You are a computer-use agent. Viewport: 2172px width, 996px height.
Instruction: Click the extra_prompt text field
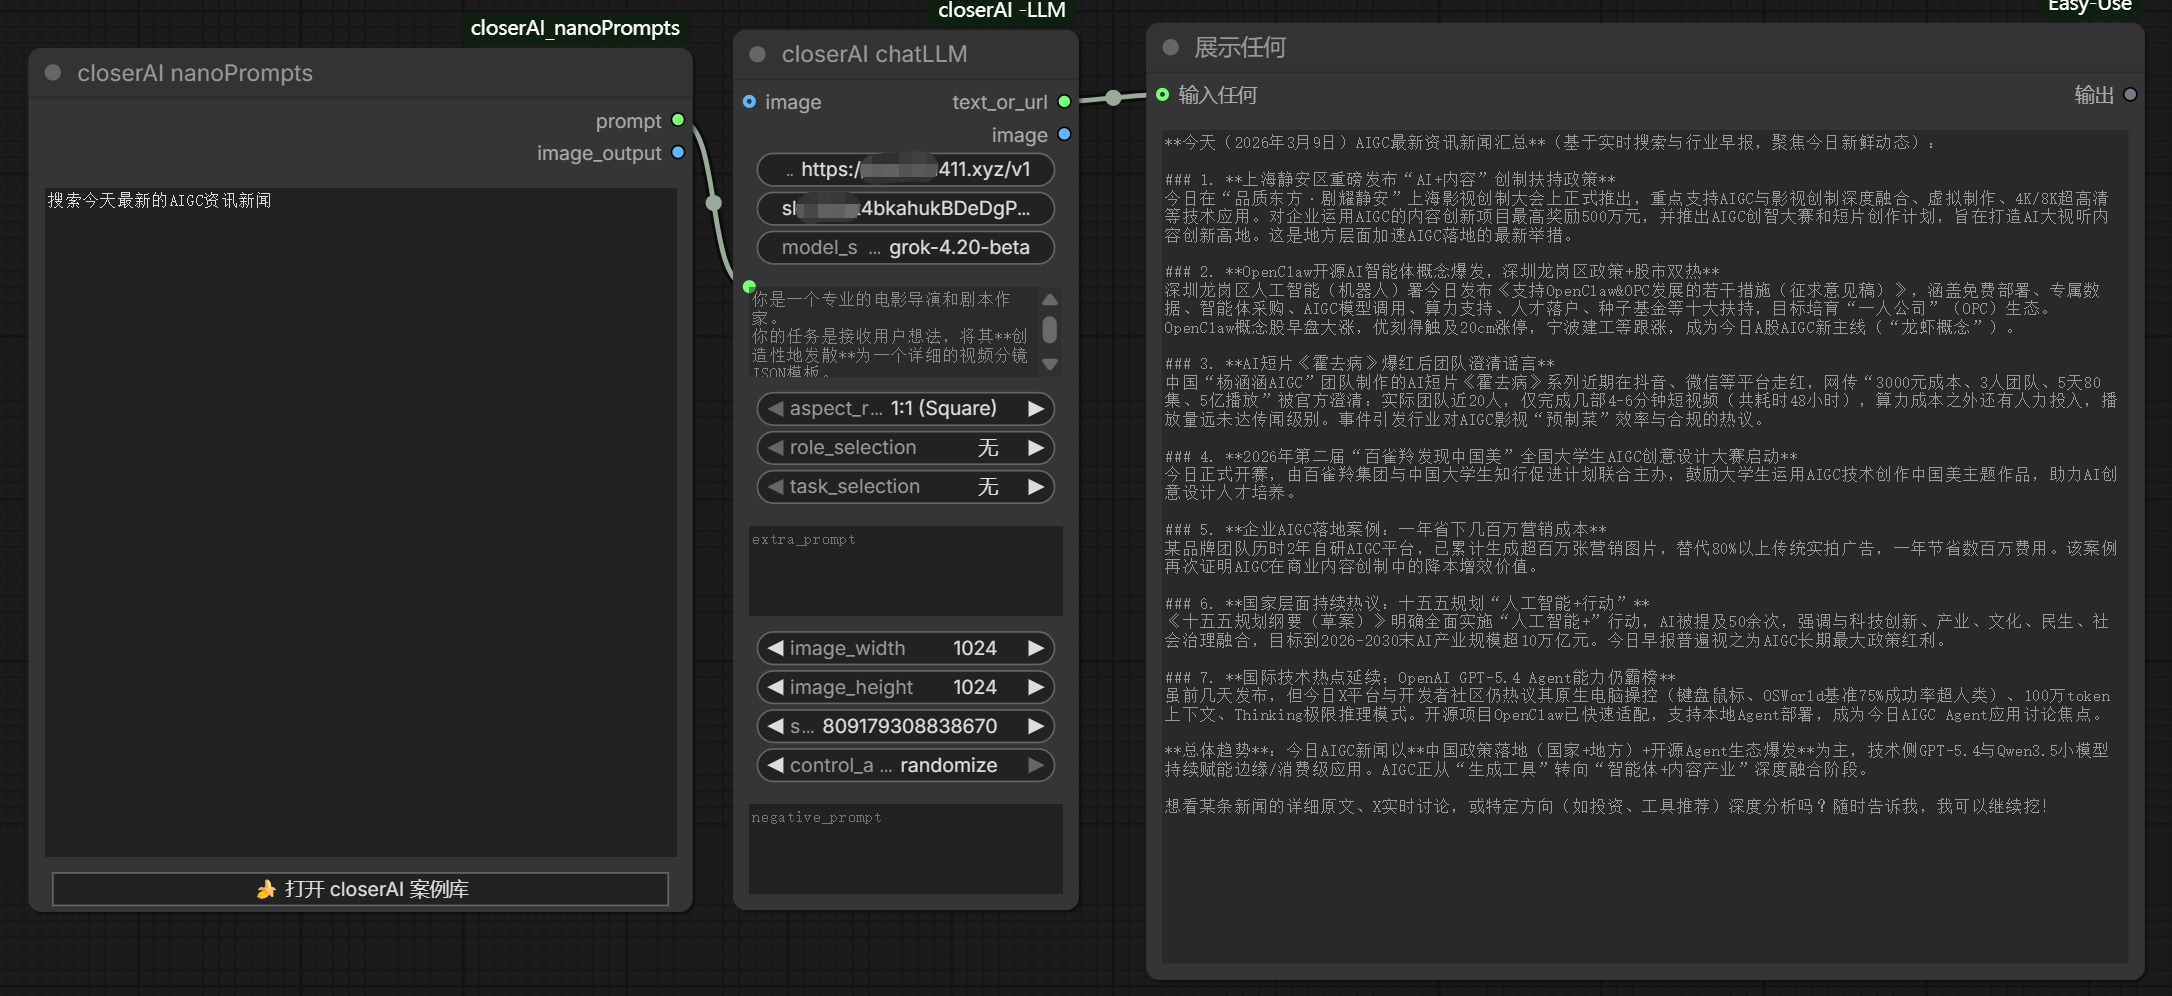905,572
